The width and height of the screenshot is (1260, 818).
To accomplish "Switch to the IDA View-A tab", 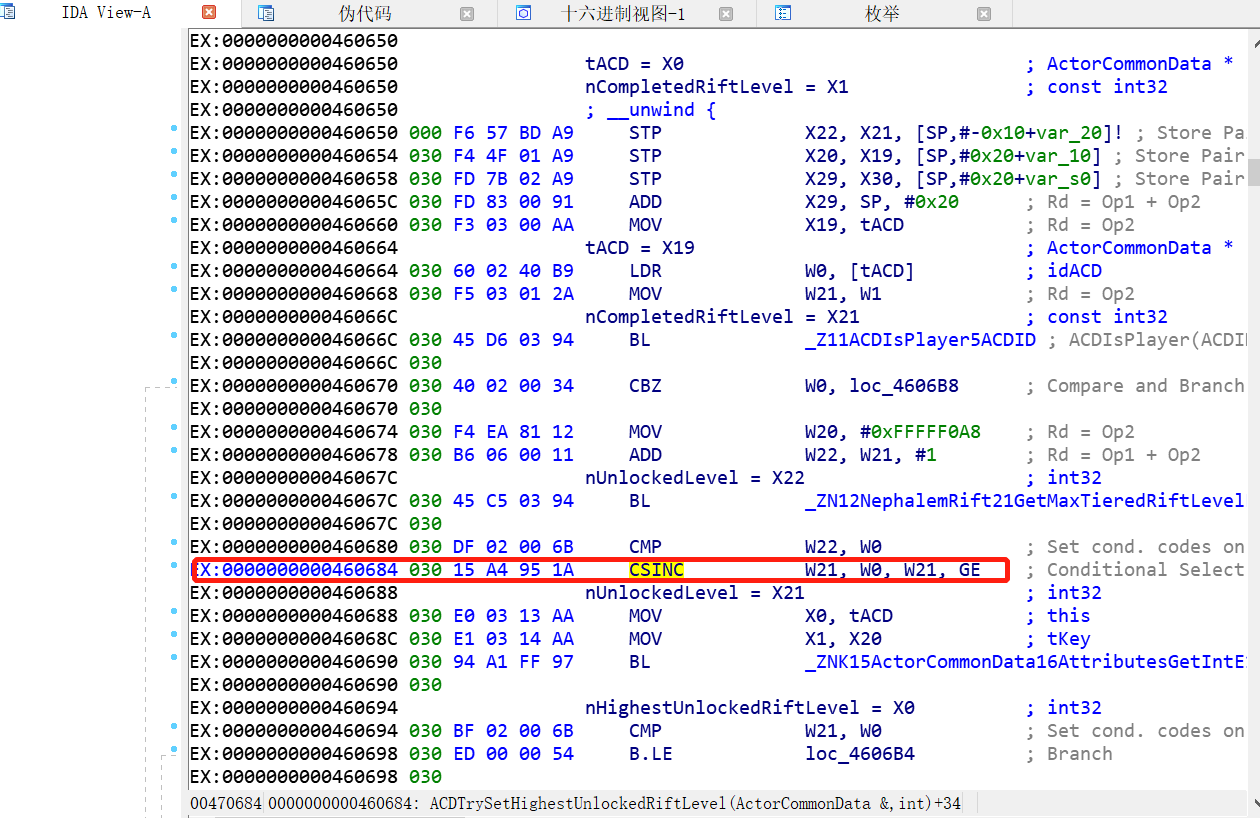I will [106, 13].
